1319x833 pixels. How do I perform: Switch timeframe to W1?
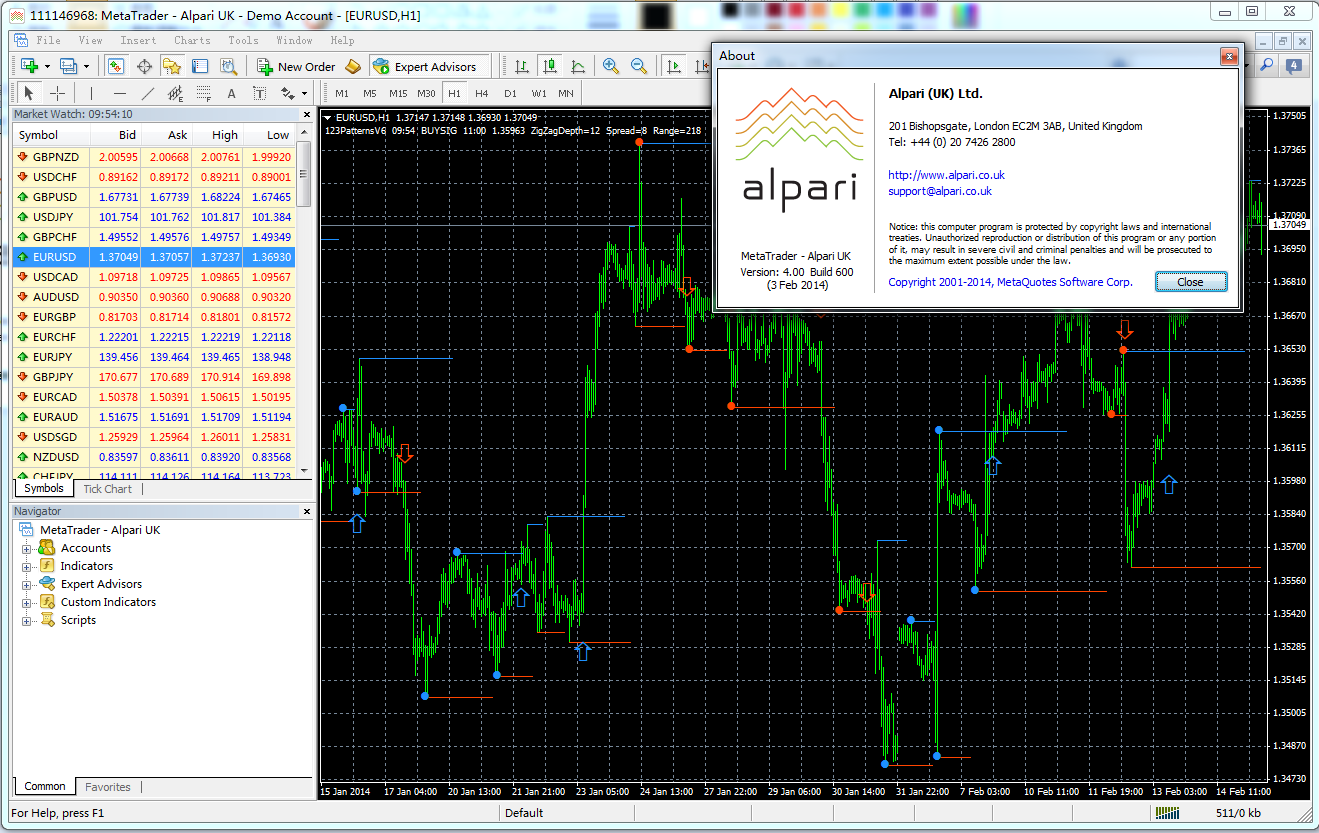tap(539, 93)
